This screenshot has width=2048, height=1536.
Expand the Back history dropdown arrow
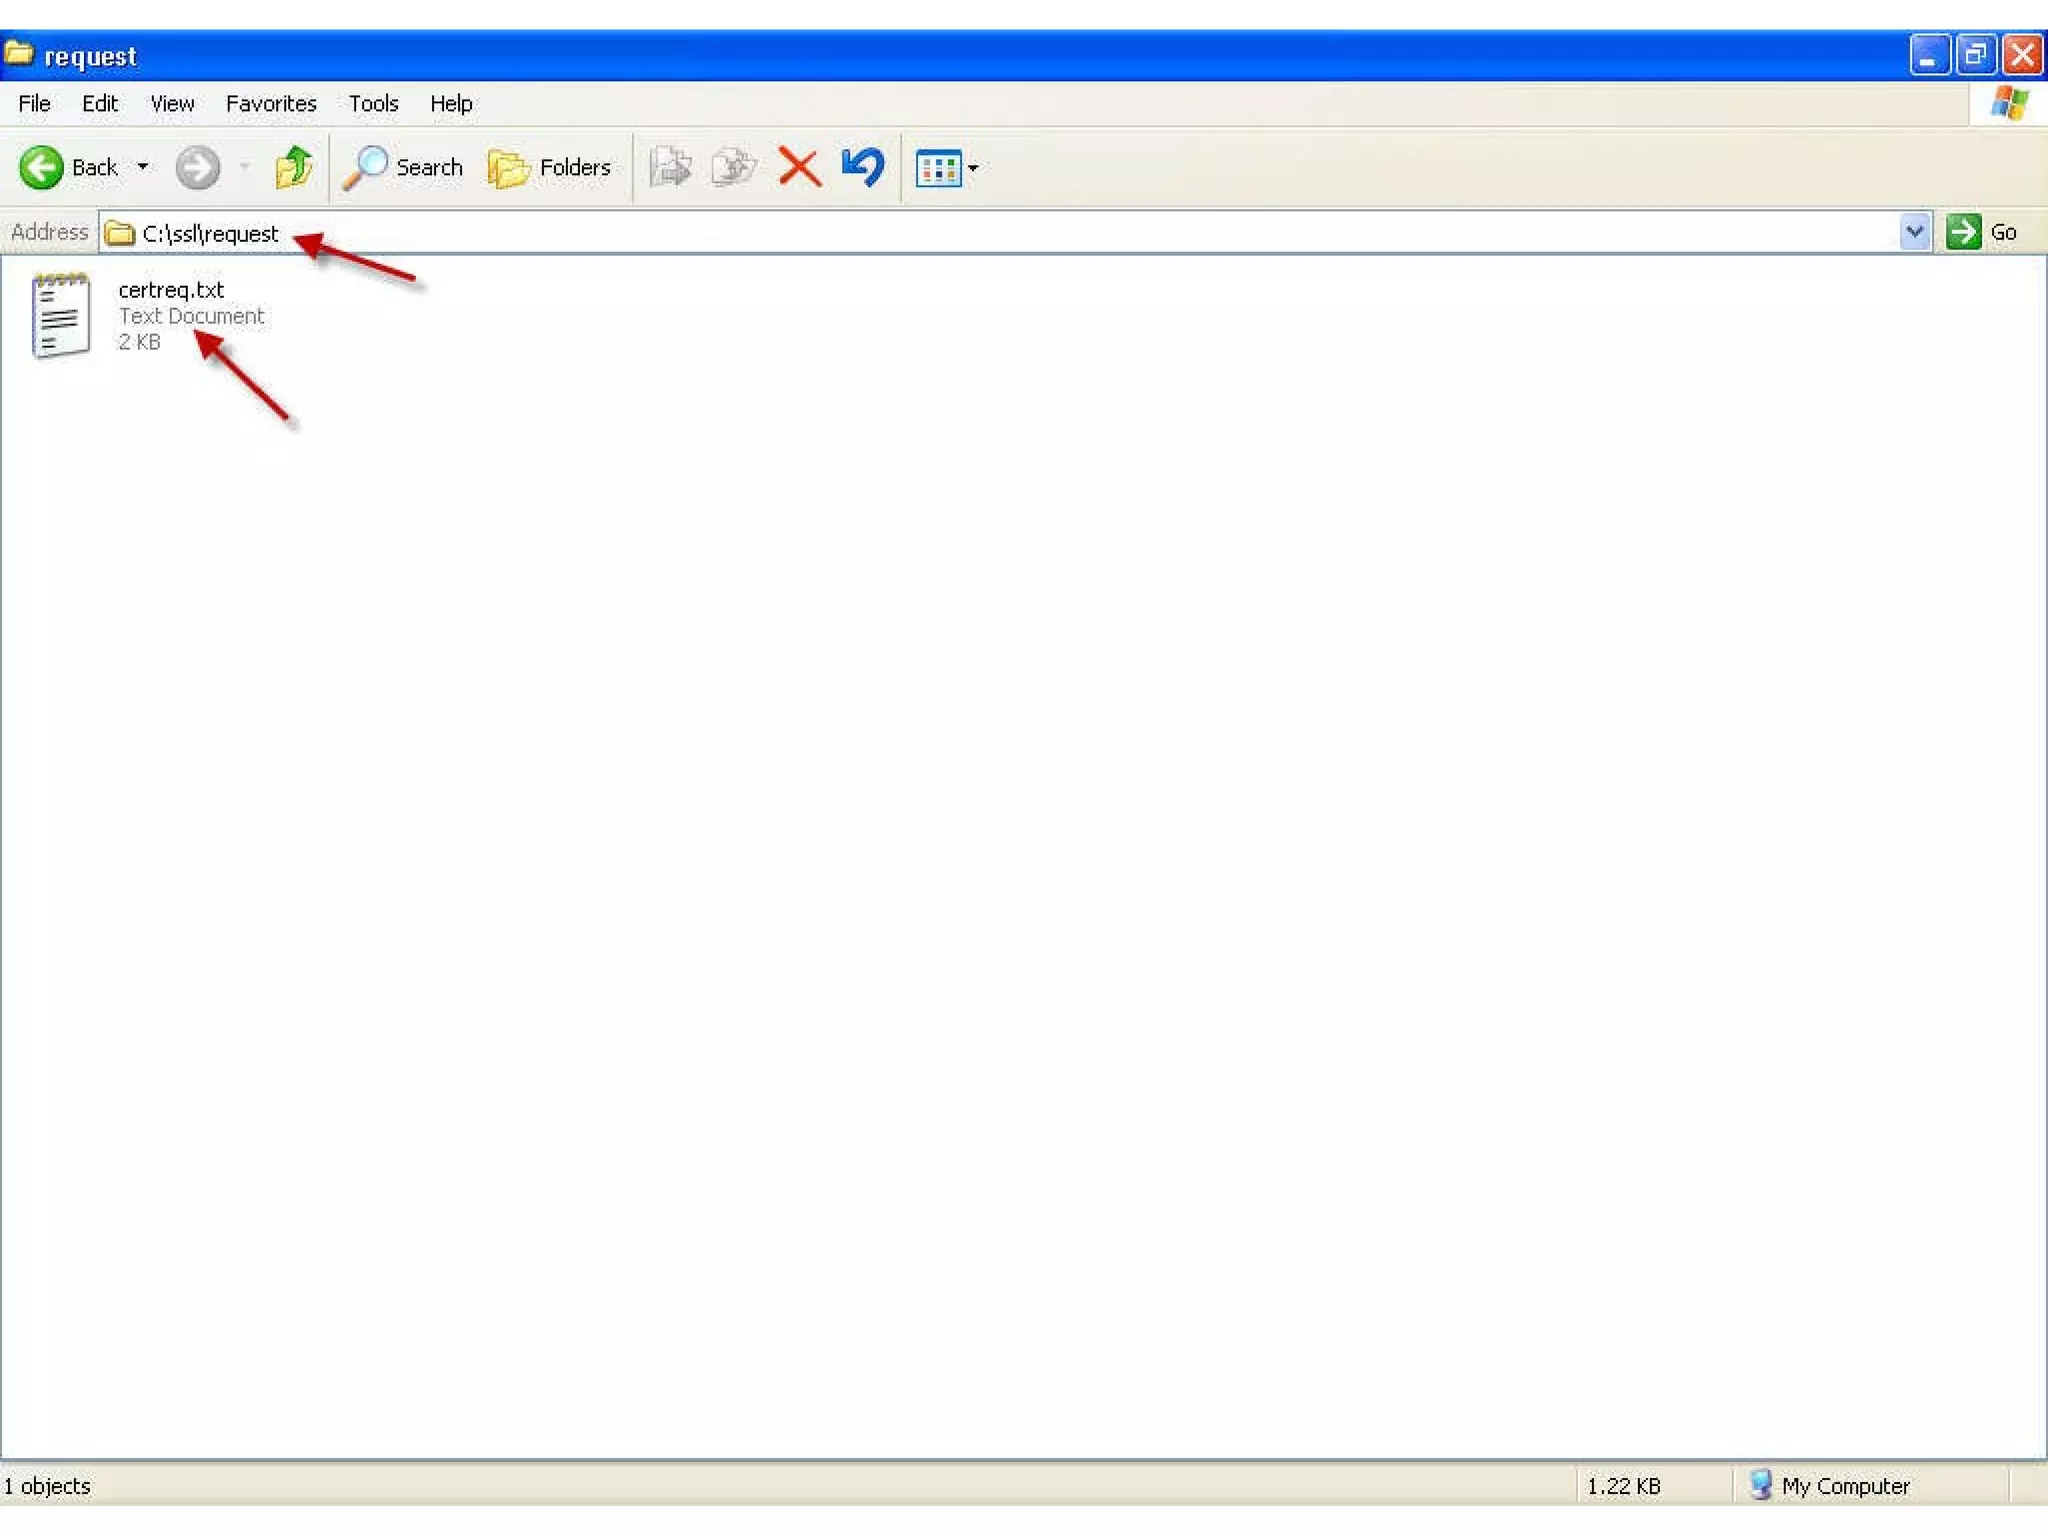[143, 167]
